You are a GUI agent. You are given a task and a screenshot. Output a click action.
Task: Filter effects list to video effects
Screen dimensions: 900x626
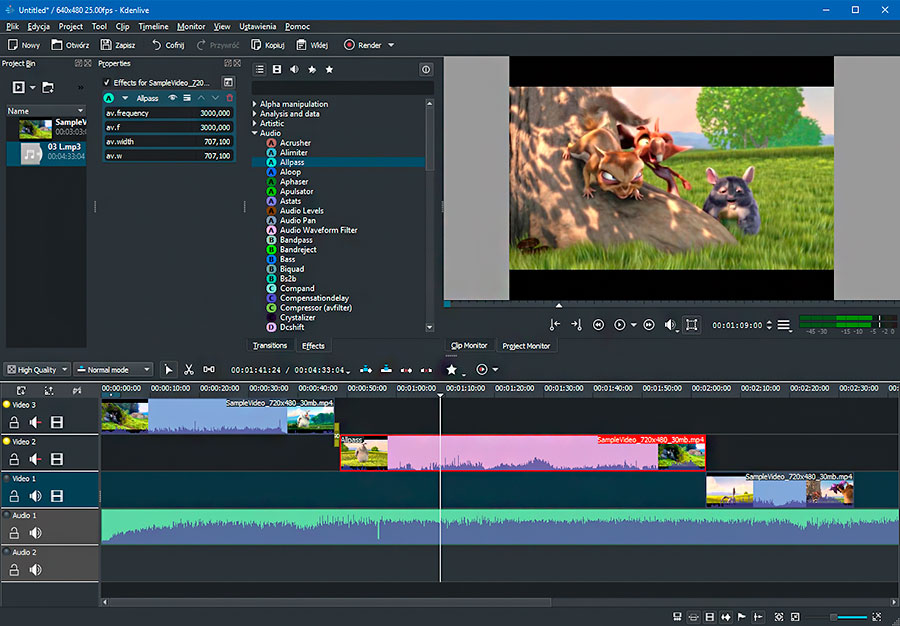point(277,69)
